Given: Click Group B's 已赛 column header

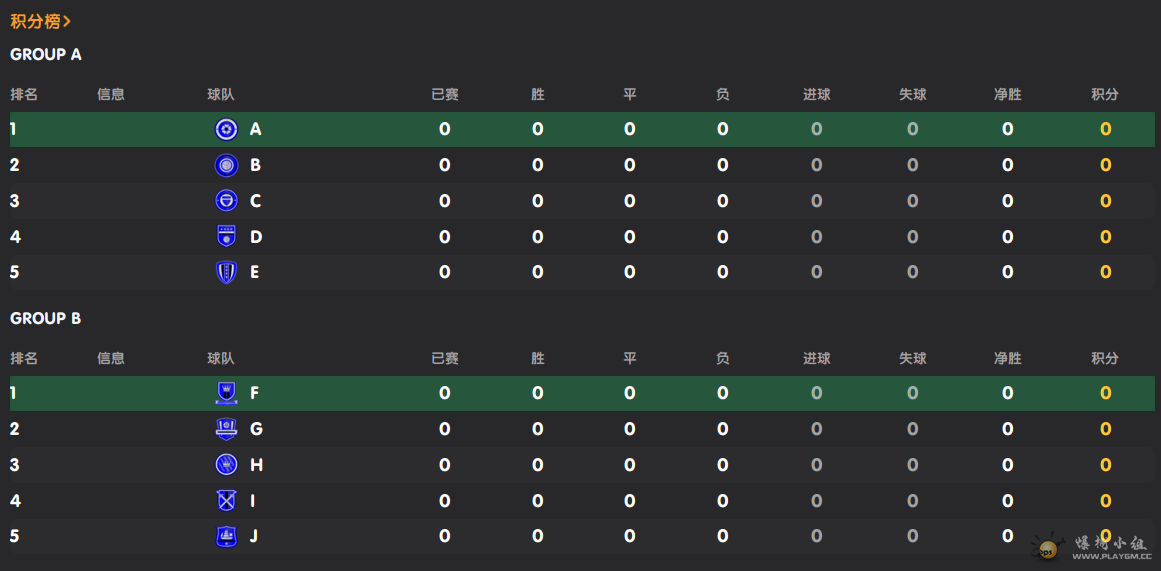Looking at the screenshot, I should (x=444, y=359).
